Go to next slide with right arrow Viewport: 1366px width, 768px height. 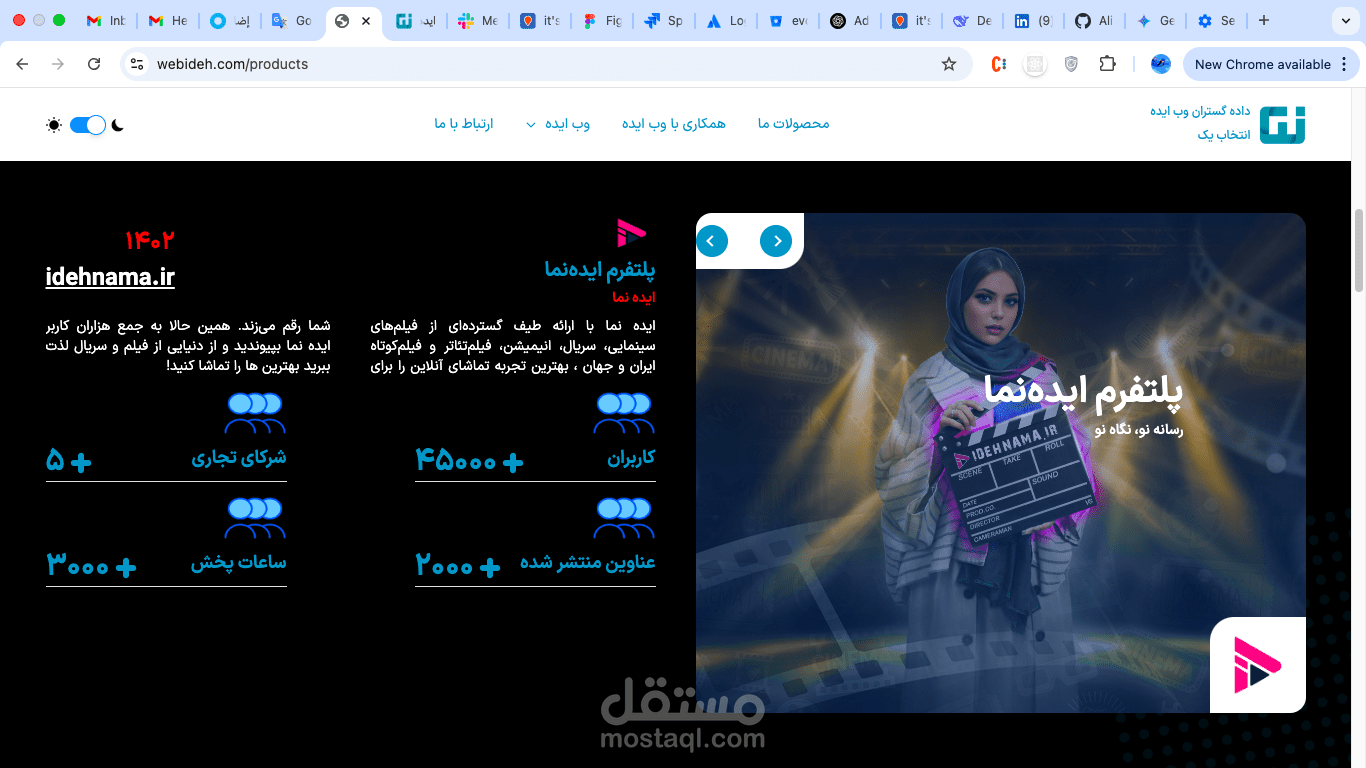tap(776, 241)
